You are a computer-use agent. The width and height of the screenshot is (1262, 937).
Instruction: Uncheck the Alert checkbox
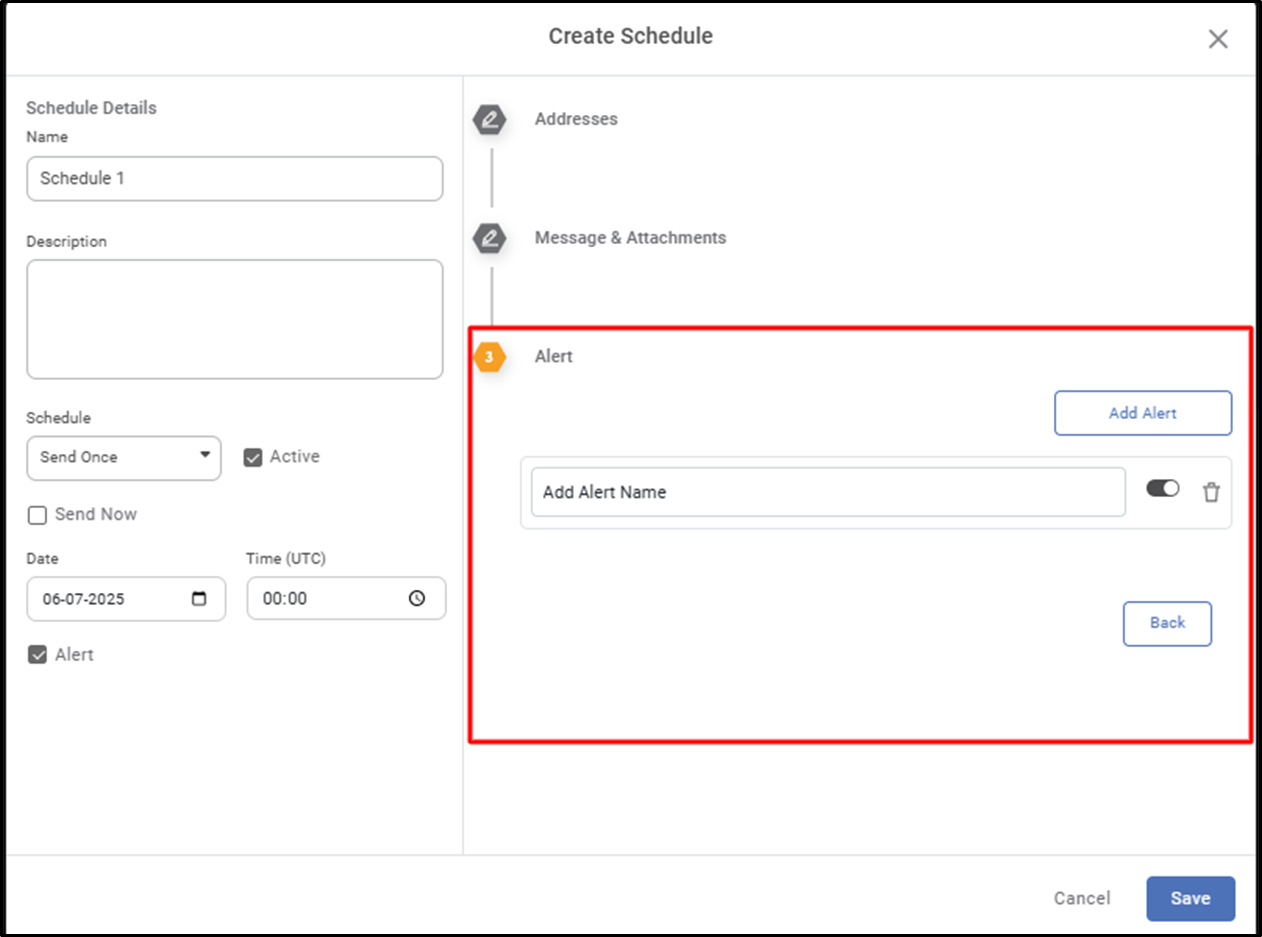pyautogui.click(x=37, y=655)
